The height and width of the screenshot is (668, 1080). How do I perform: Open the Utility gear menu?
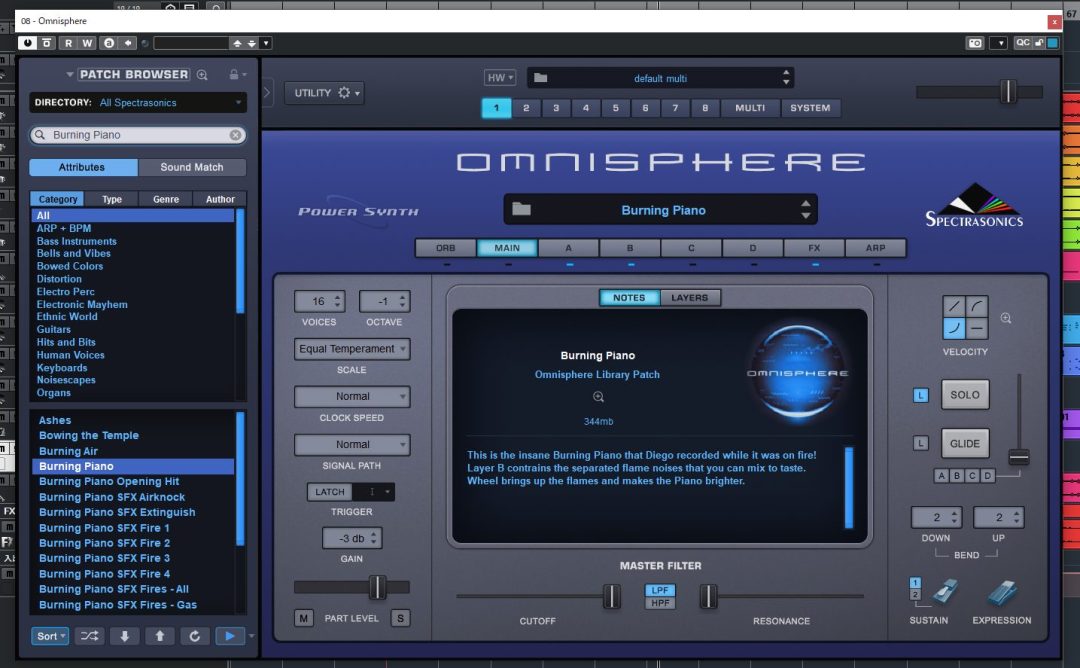(x=325, y=92)
